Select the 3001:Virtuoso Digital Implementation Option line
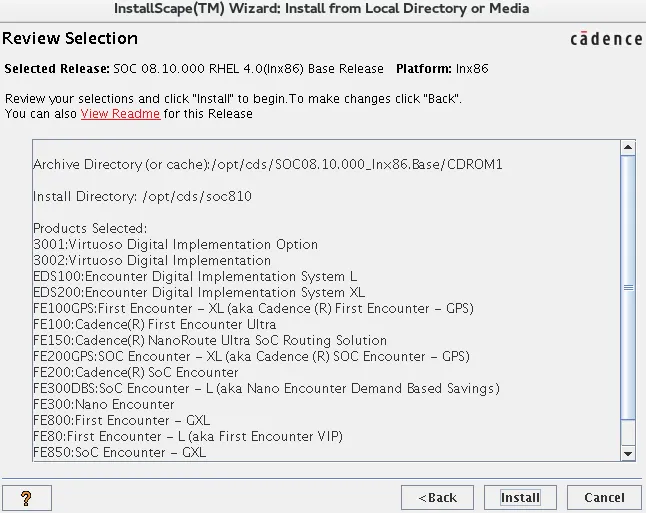Screen dimensions: 646x513 point(175,244)
